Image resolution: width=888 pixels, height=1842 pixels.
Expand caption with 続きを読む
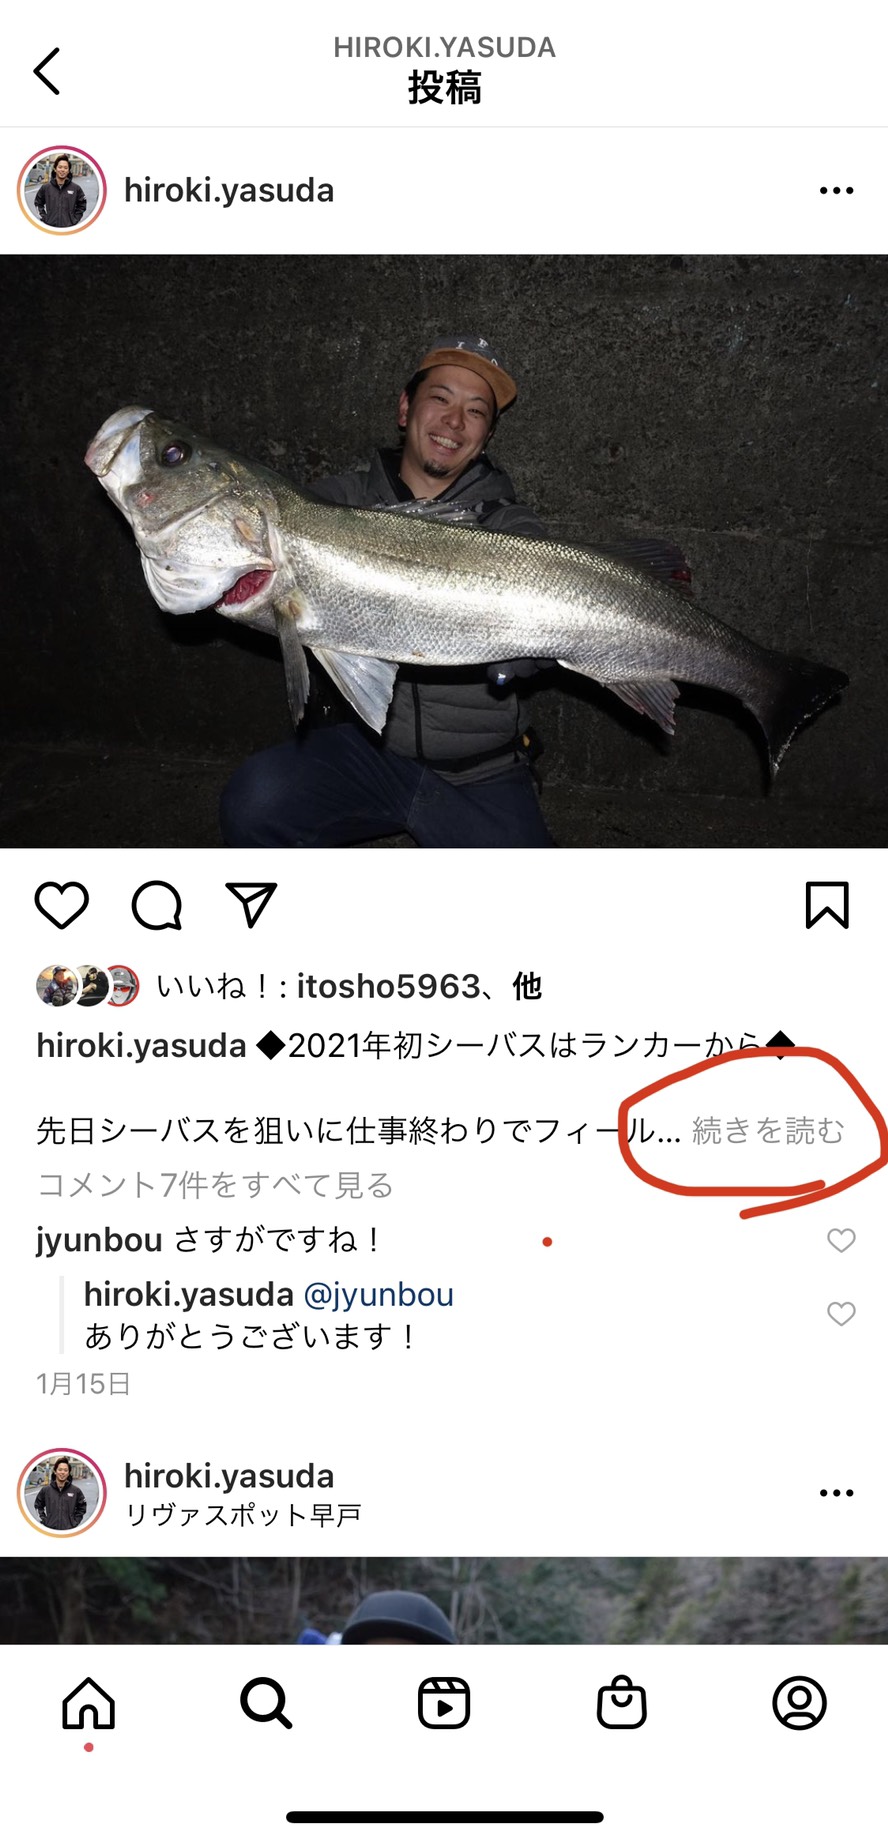pyautogui.click(x=768, y=1131)
